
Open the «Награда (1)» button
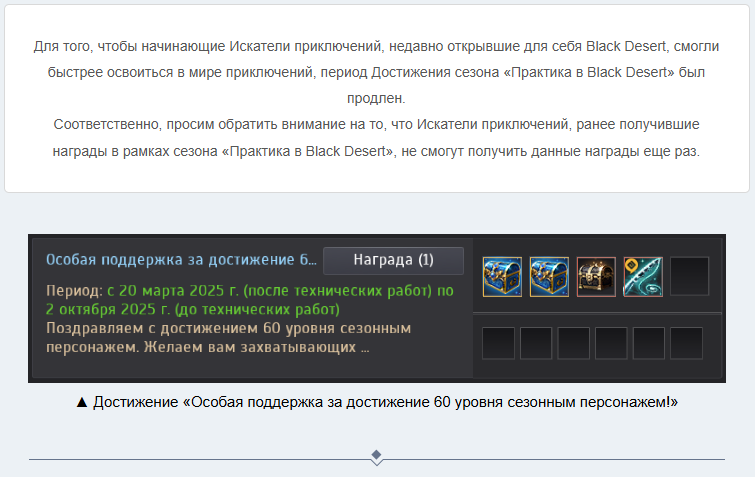(x=393, y=260)
